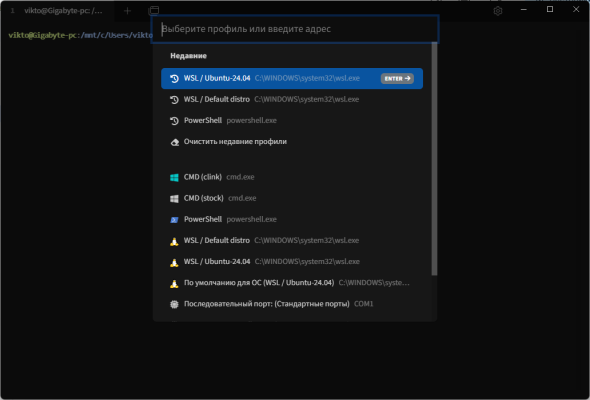The height and width of the screenshot is (400, 590).
Task: Click white Windows icon of CMD (stock)
Action: click(174, 199)
